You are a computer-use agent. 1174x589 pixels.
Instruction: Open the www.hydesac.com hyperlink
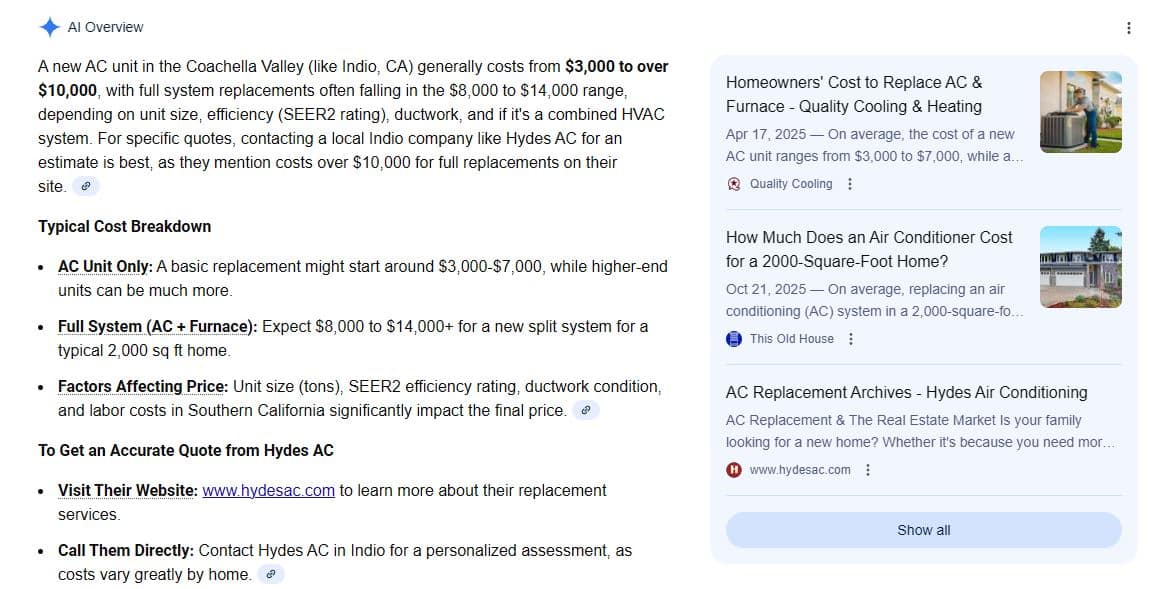(267, 490)
